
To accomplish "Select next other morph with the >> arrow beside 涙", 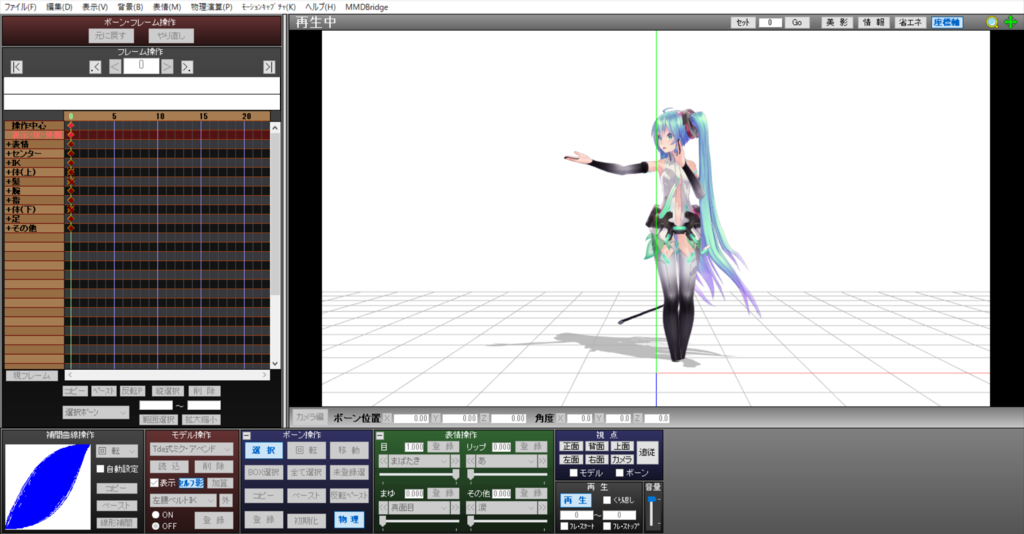I will point(542,507).
